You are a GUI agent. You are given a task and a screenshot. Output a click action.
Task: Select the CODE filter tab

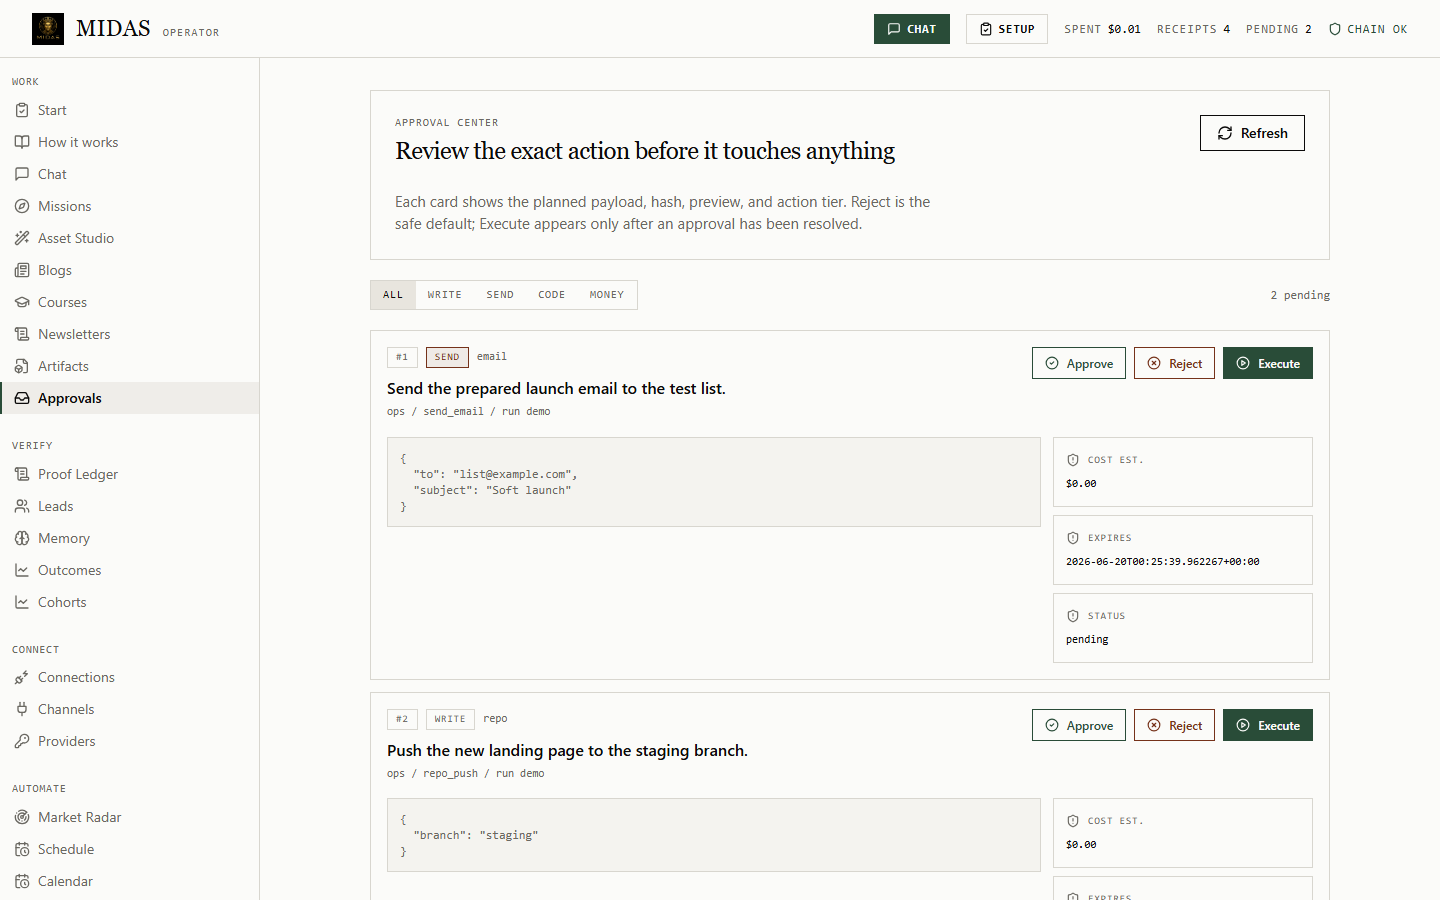(552, 295)
